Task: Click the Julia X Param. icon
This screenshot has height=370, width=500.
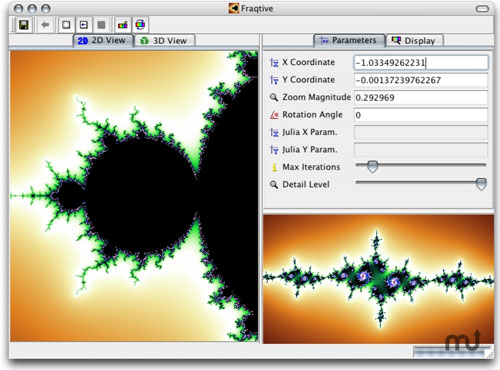Action: [x=274, y=132]
